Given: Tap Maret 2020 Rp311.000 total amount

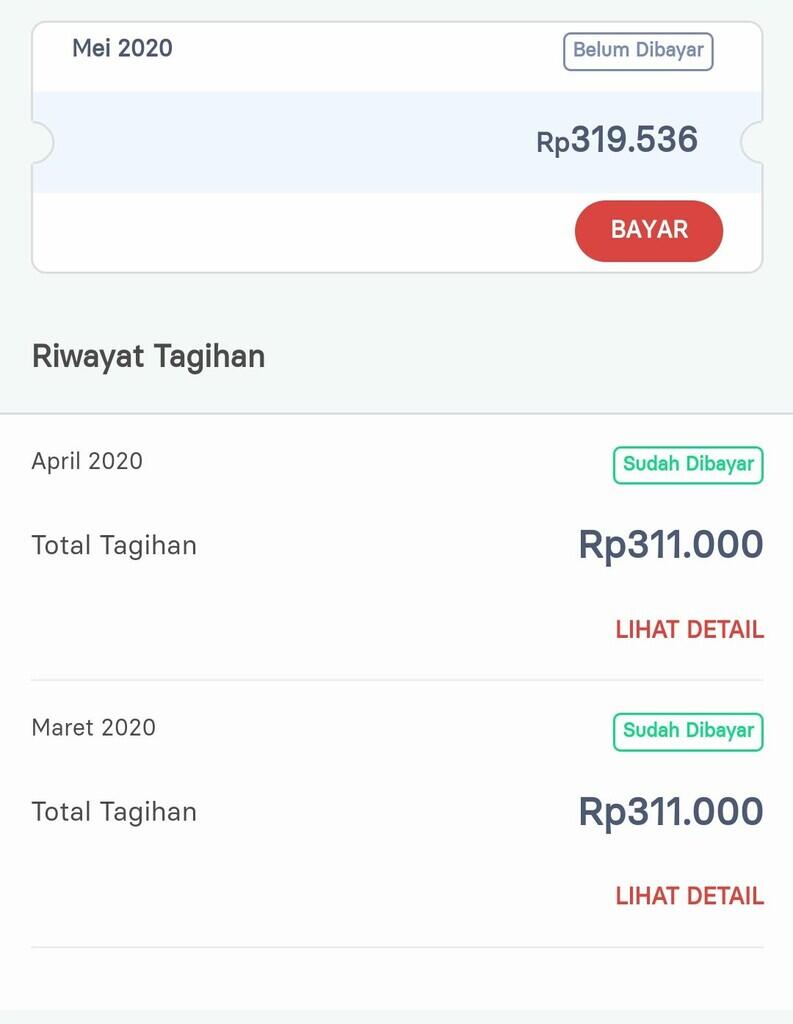Looking at the screenshot, I should pyautogui.click(x=670, y=811).
